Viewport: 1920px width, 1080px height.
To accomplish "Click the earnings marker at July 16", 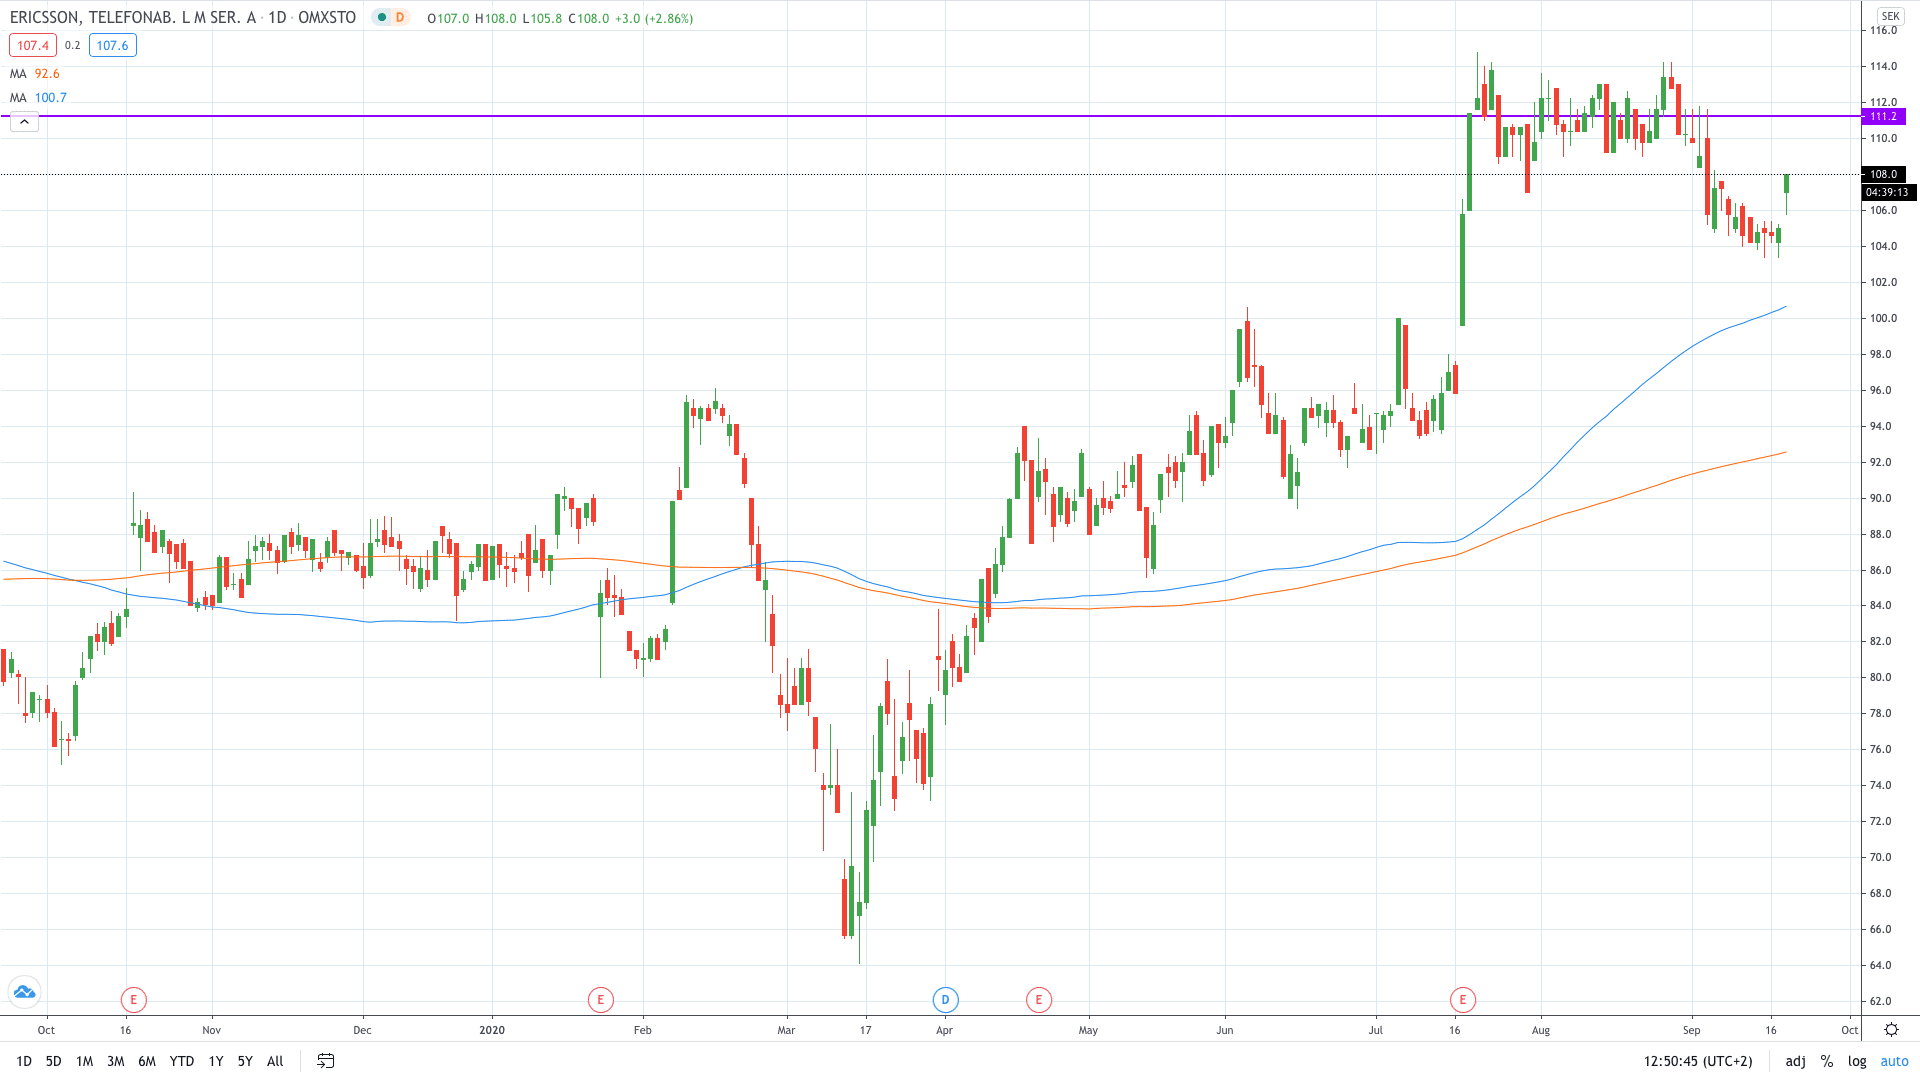I will [x=1463, y=999].
